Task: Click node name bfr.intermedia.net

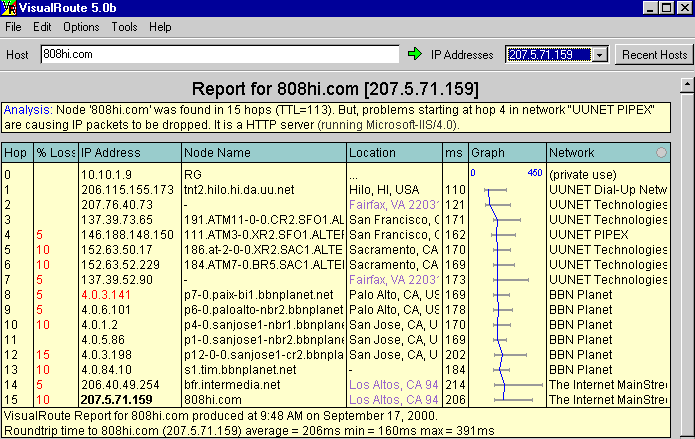Action: [x=232, y=384]
